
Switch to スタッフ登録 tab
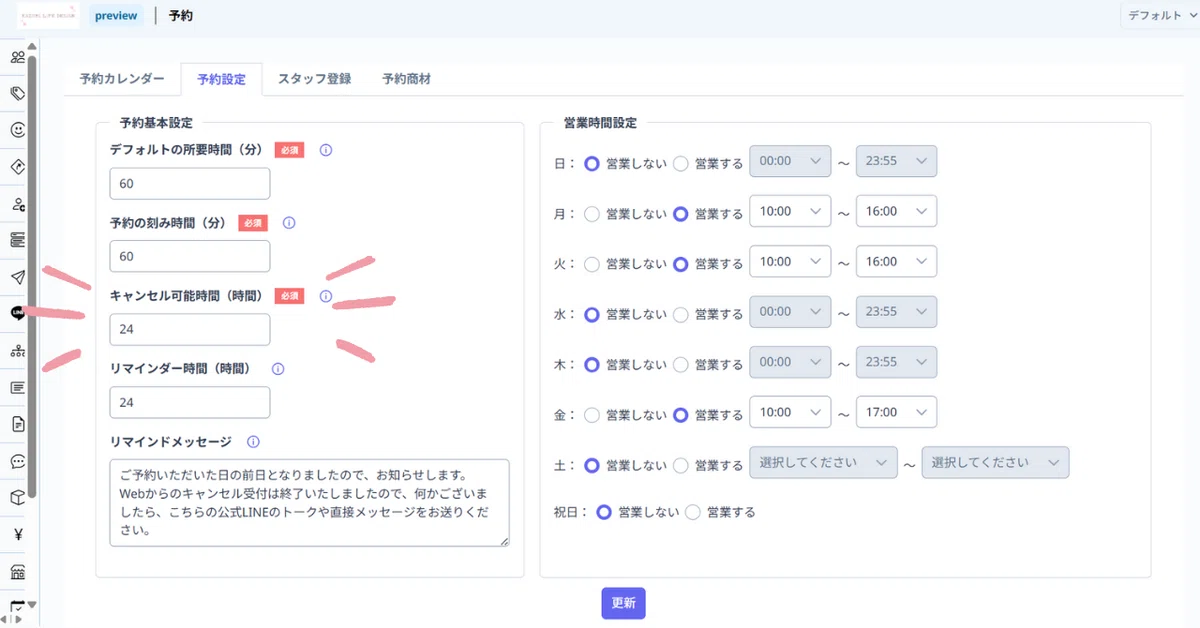point(314,79)
